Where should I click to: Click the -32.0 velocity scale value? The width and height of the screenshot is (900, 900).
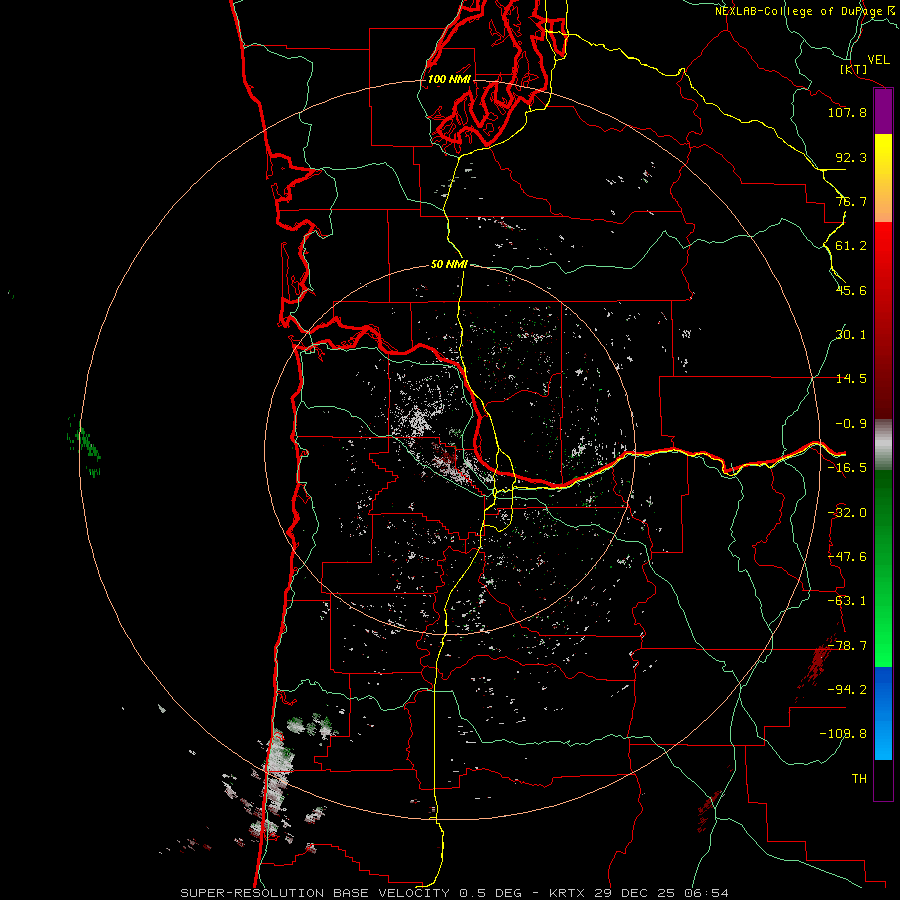(847, 513)
